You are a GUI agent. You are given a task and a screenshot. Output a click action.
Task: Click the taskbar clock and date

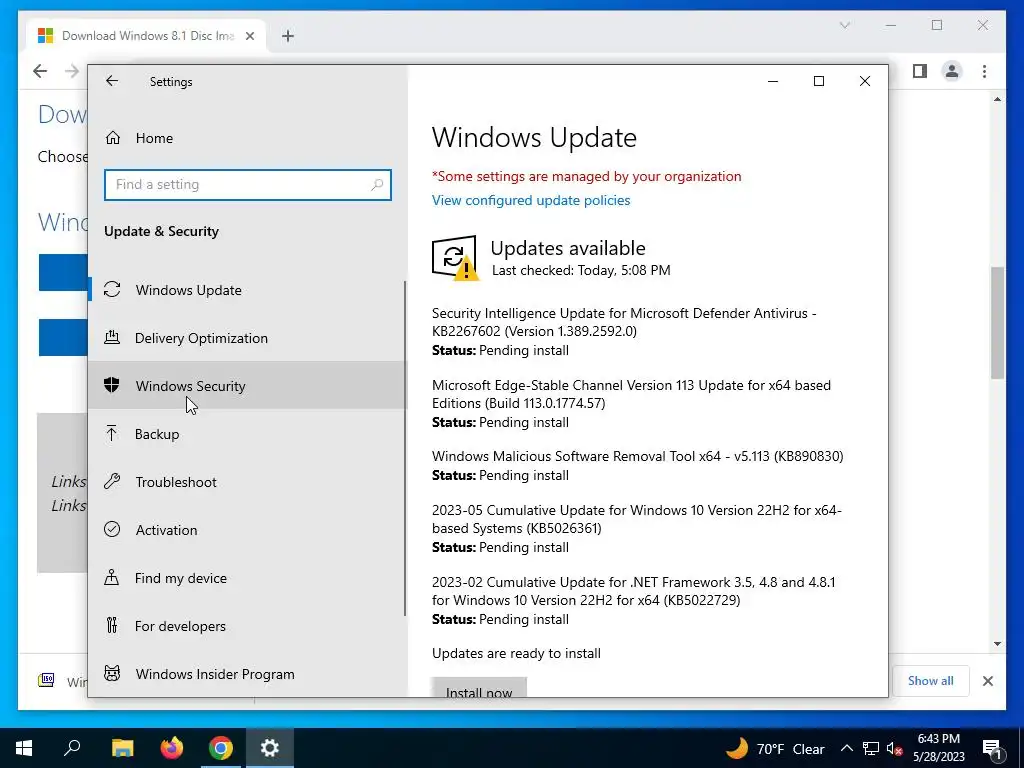(x=938, y=748)
